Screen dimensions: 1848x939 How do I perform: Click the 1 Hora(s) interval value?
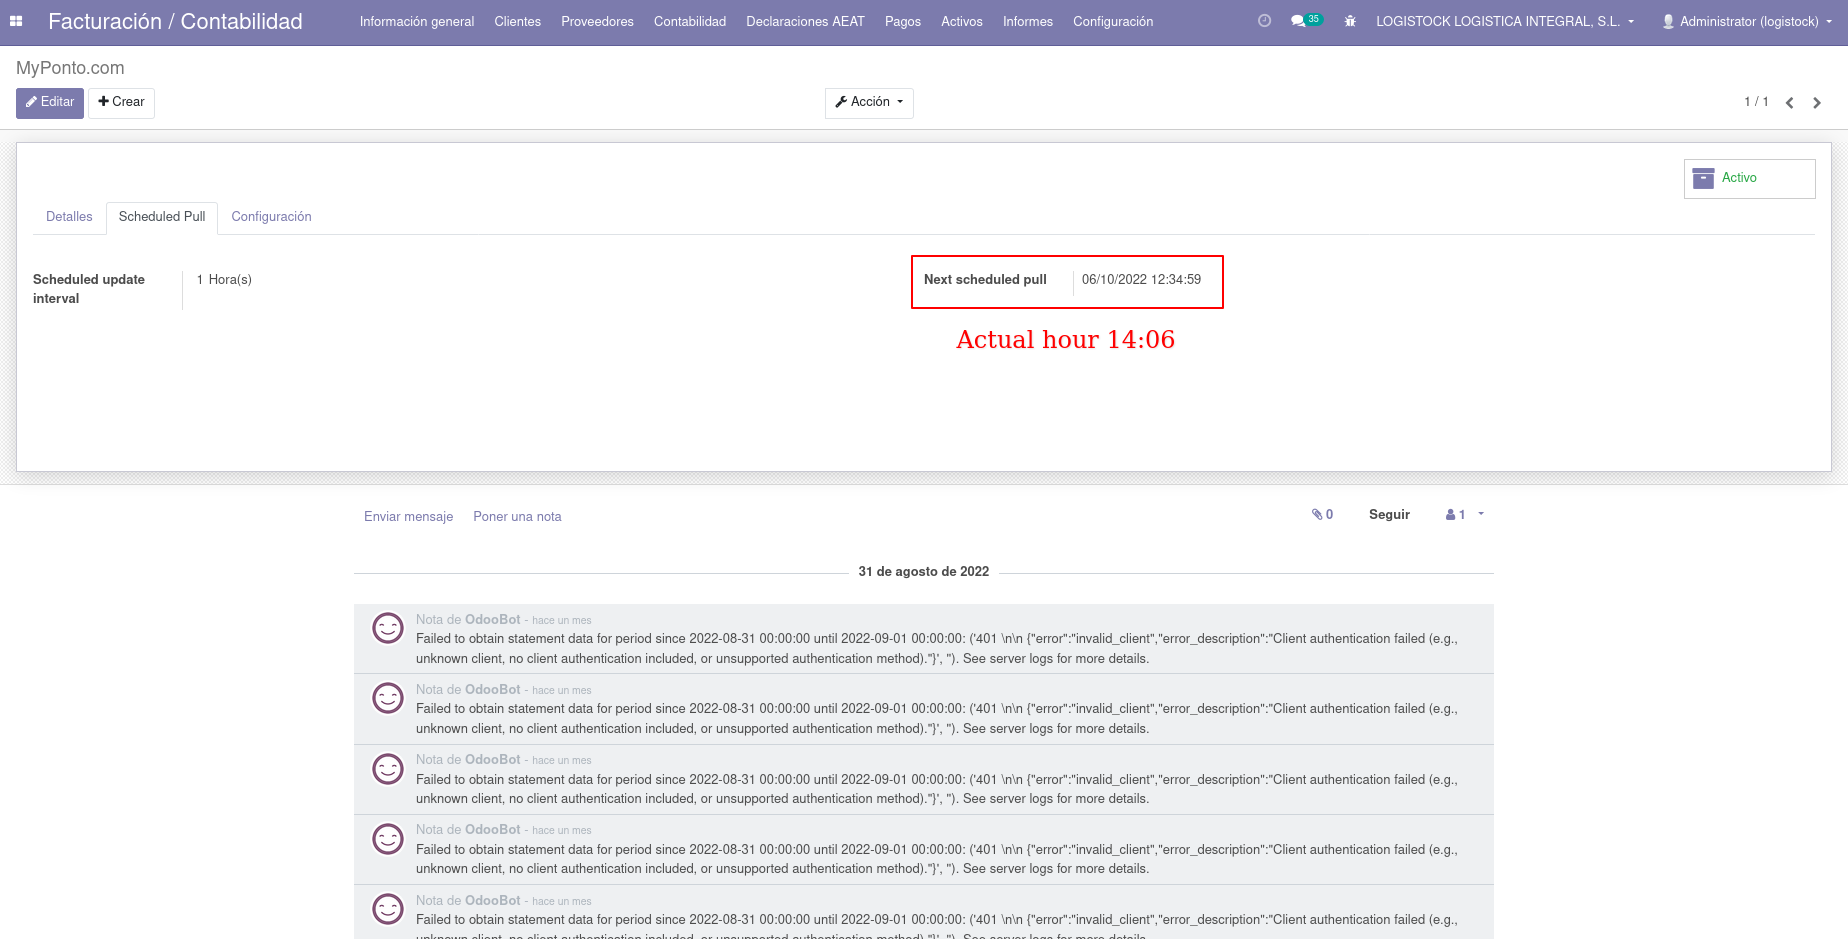[x=224, y=280]
